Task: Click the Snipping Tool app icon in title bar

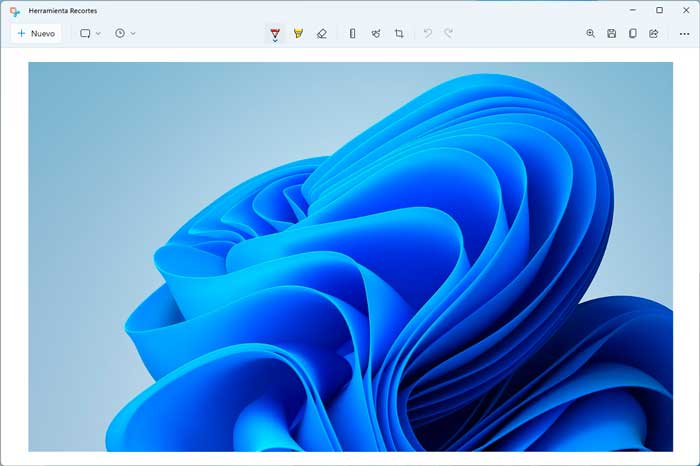Action: click(x=15, y=11)
